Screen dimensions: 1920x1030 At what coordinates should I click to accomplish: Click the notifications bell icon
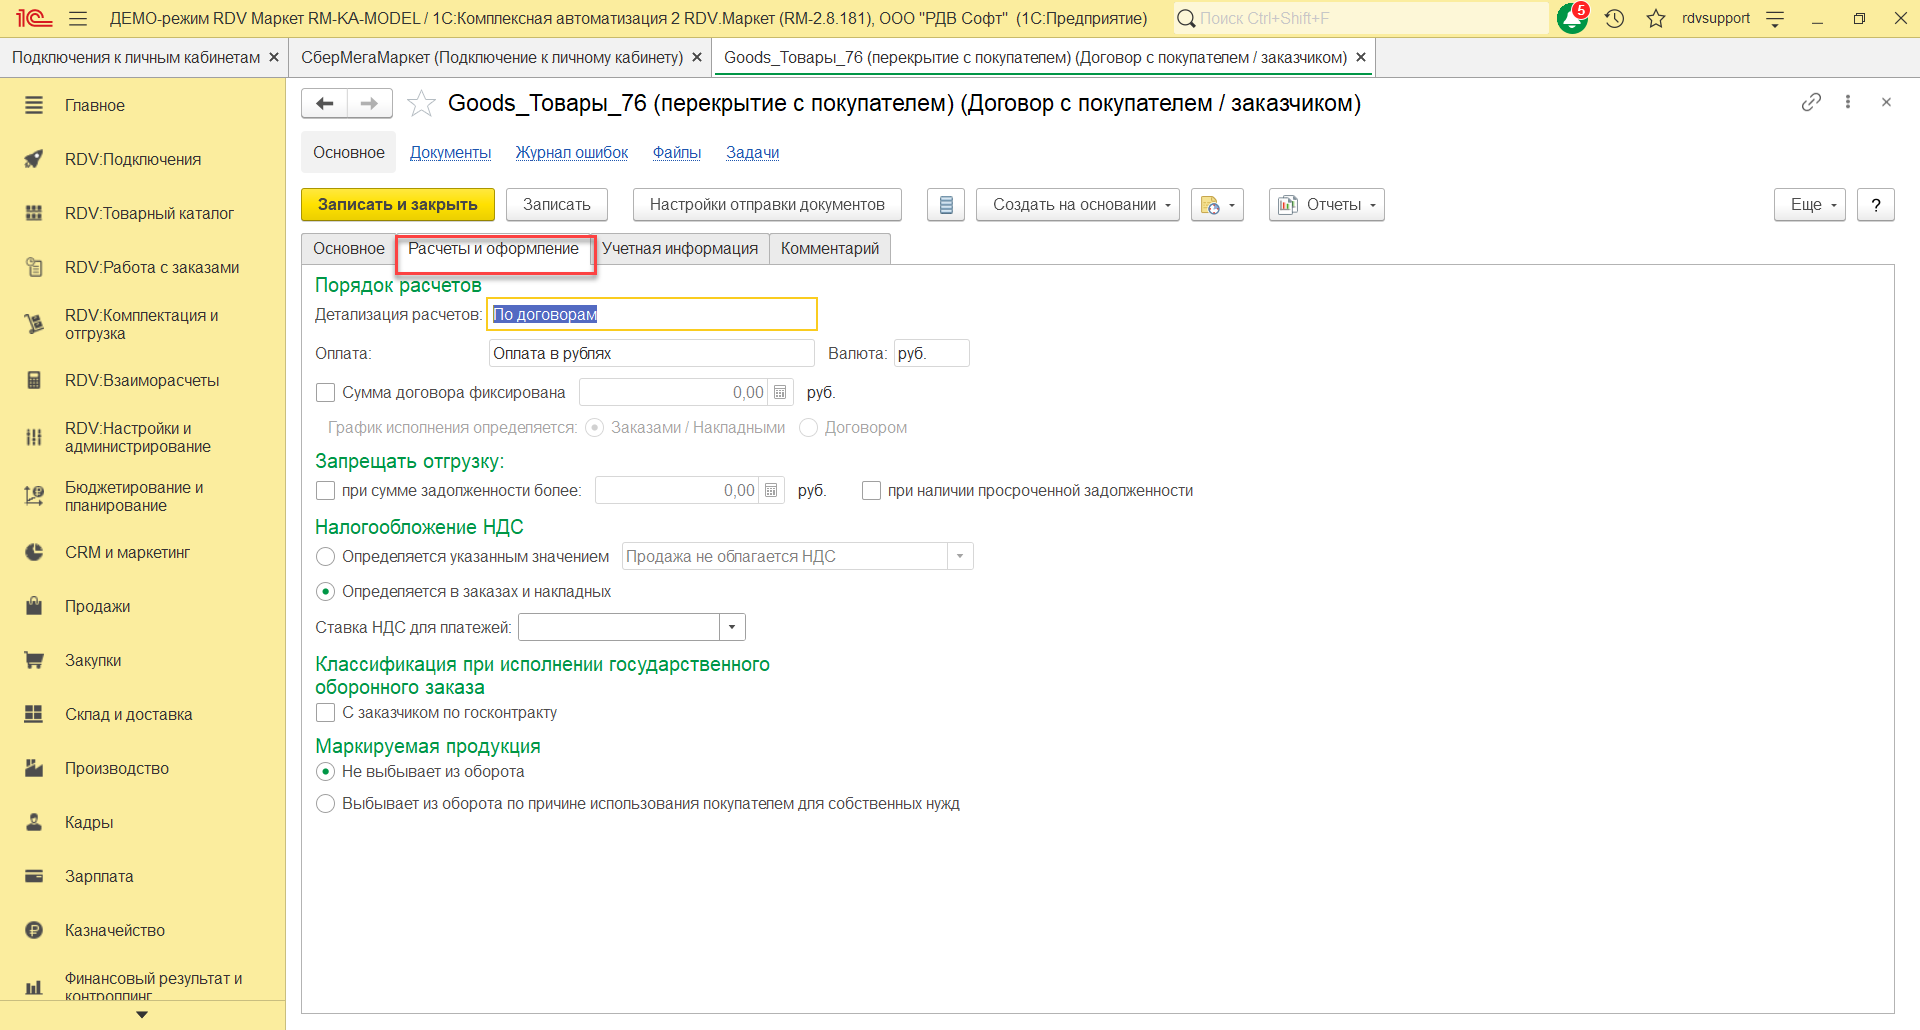(x=1571, y=18)
